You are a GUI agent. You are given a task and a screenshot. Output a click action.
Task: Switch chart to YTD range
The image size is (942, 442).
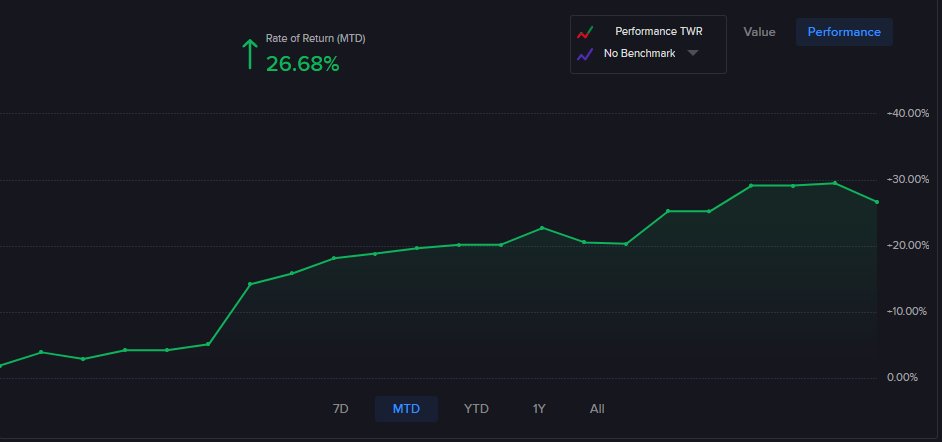[x=476, y=409]
